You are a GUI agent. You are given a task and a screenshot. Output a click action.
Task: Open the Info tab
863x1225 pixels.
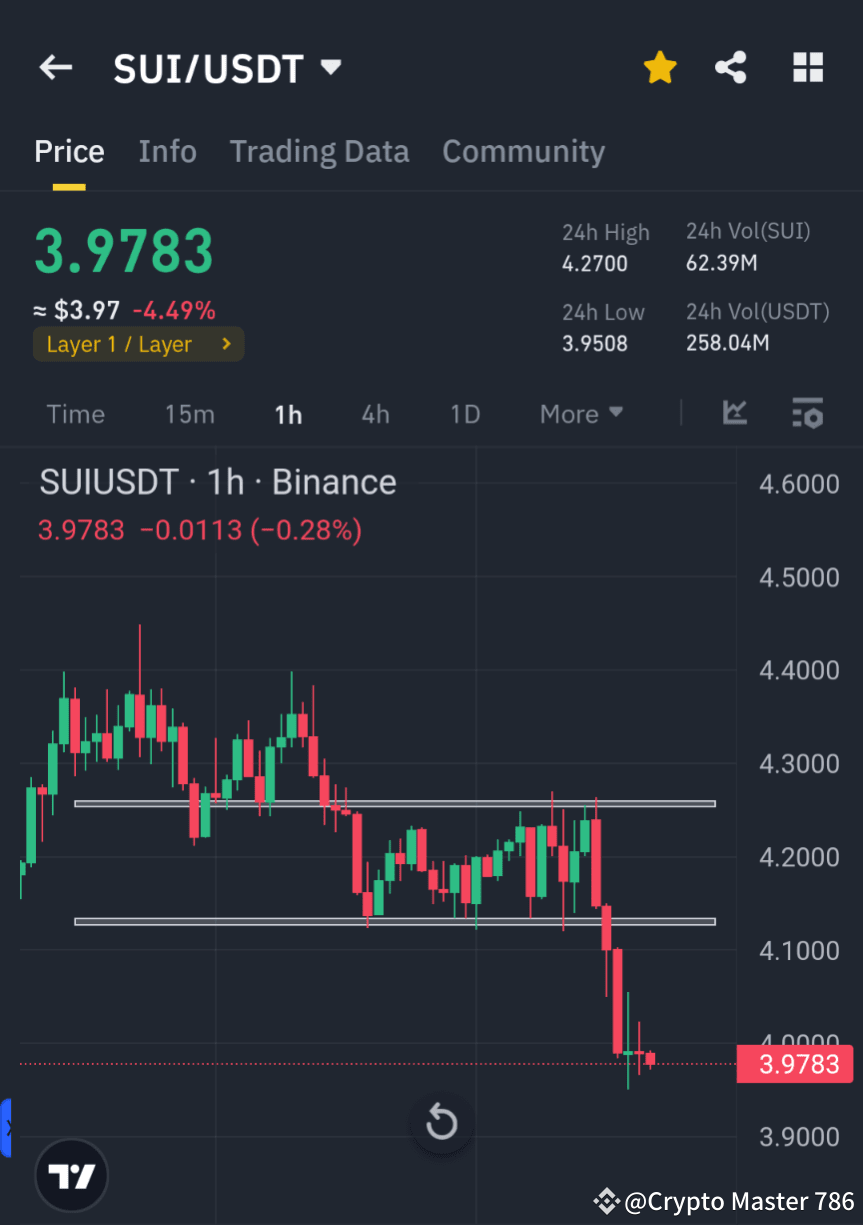167,151
